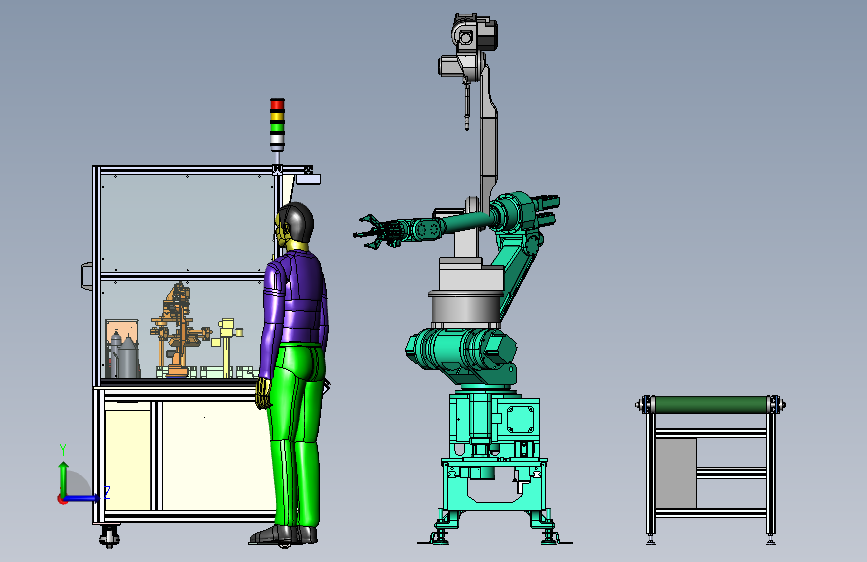Pick the yellow fixture inside the enclosure
867x562 pixels.
click(x=226, y=346)
